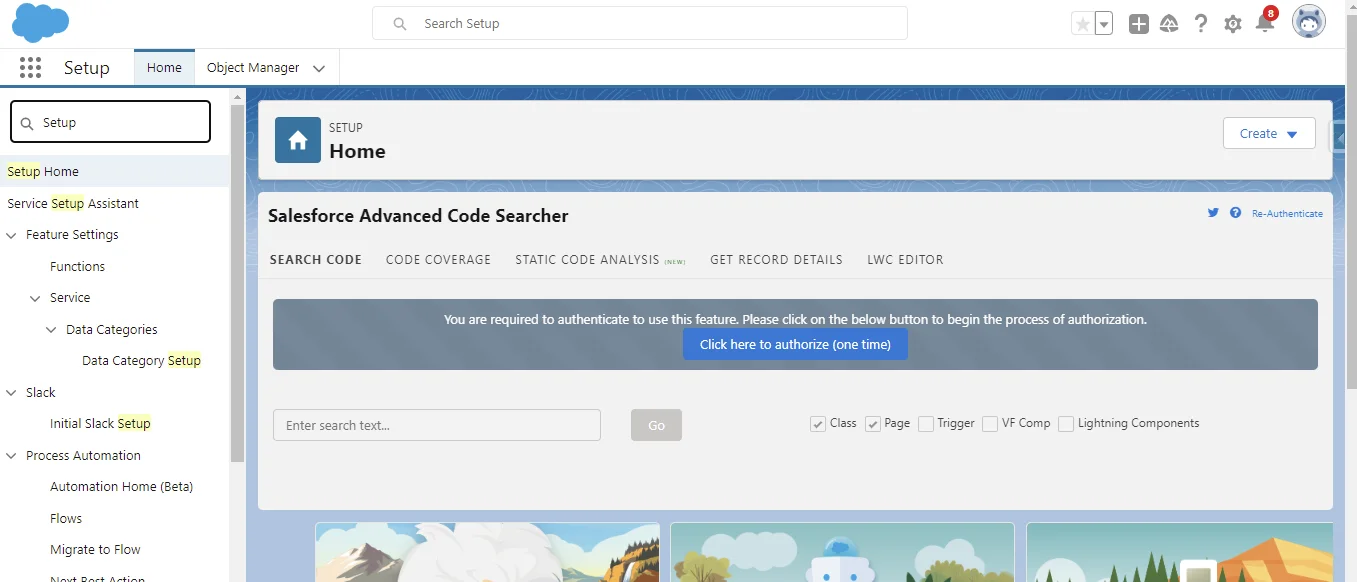This screenshot has width=1357, height=582.
Task: Open the App Launcher waffle icon
Action: [x=30, y=67]
